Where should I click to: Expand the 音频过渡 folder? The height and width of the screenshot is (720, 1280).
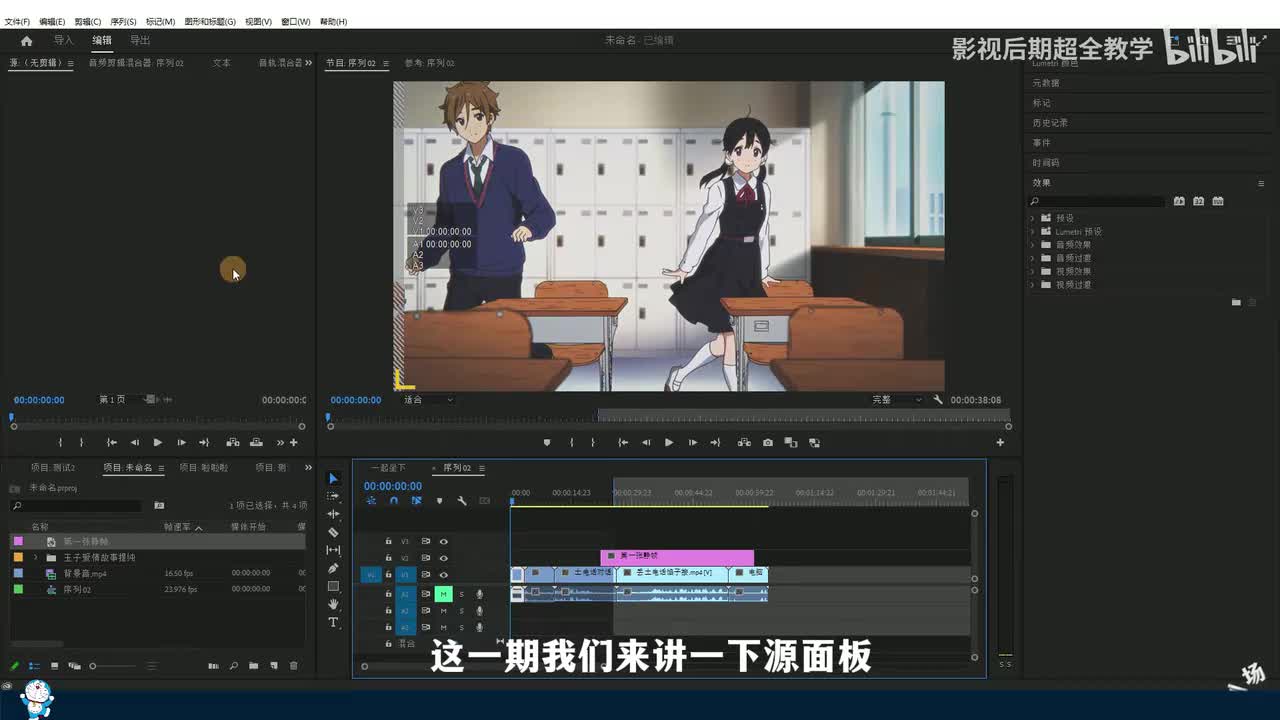1033,258
